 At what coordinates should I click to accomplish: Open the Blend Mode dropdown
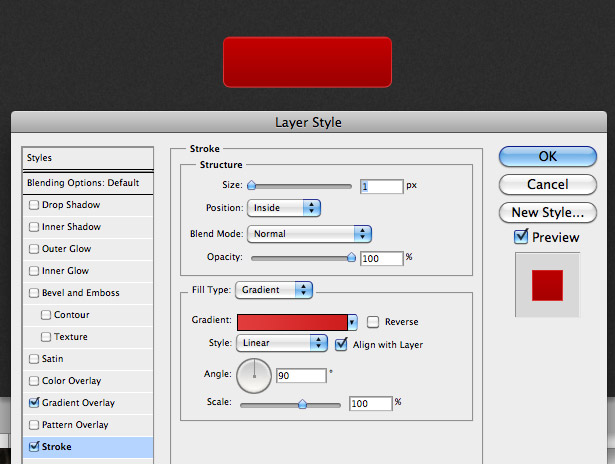coord(309,234)
